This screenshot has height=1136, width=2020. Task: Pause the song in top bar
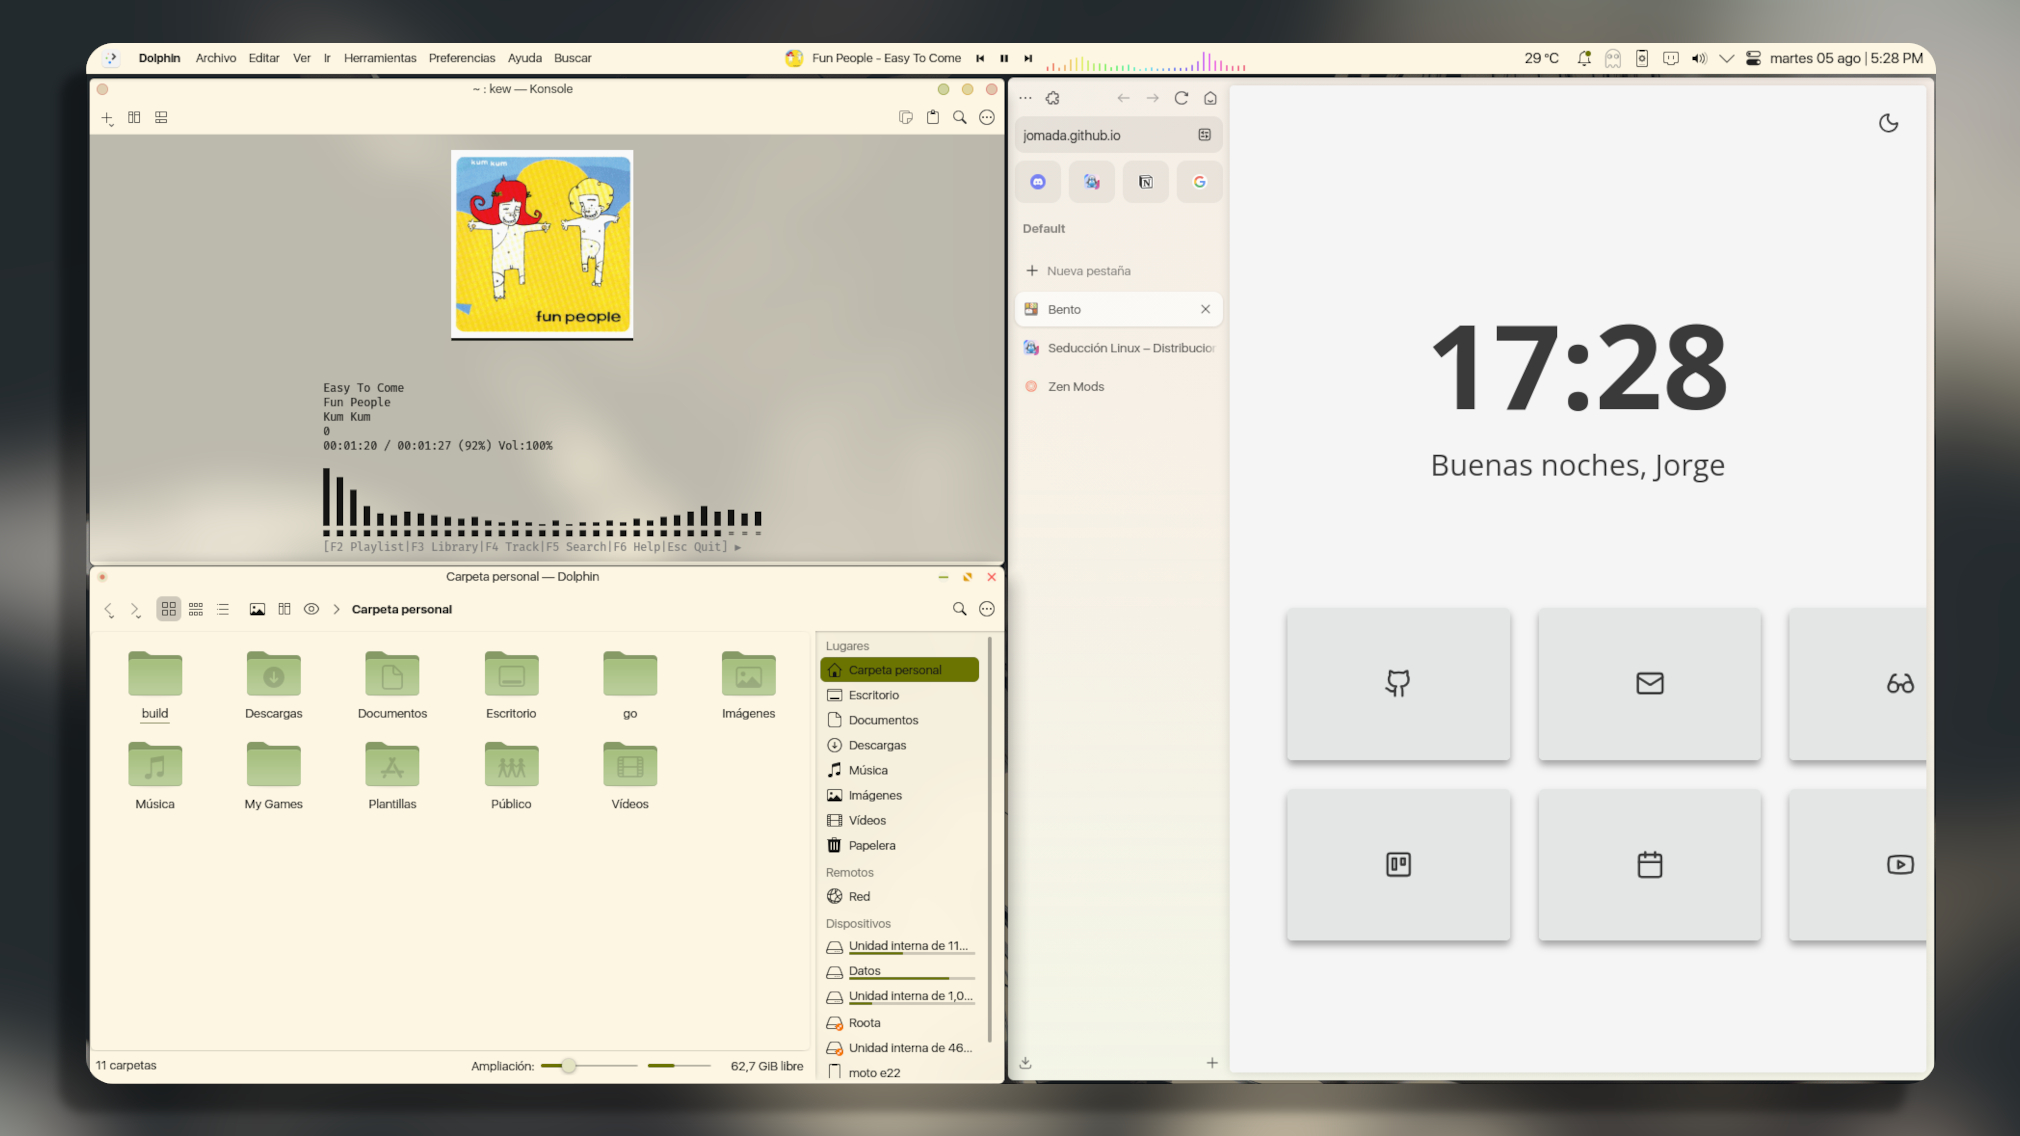pos(1004,58)
